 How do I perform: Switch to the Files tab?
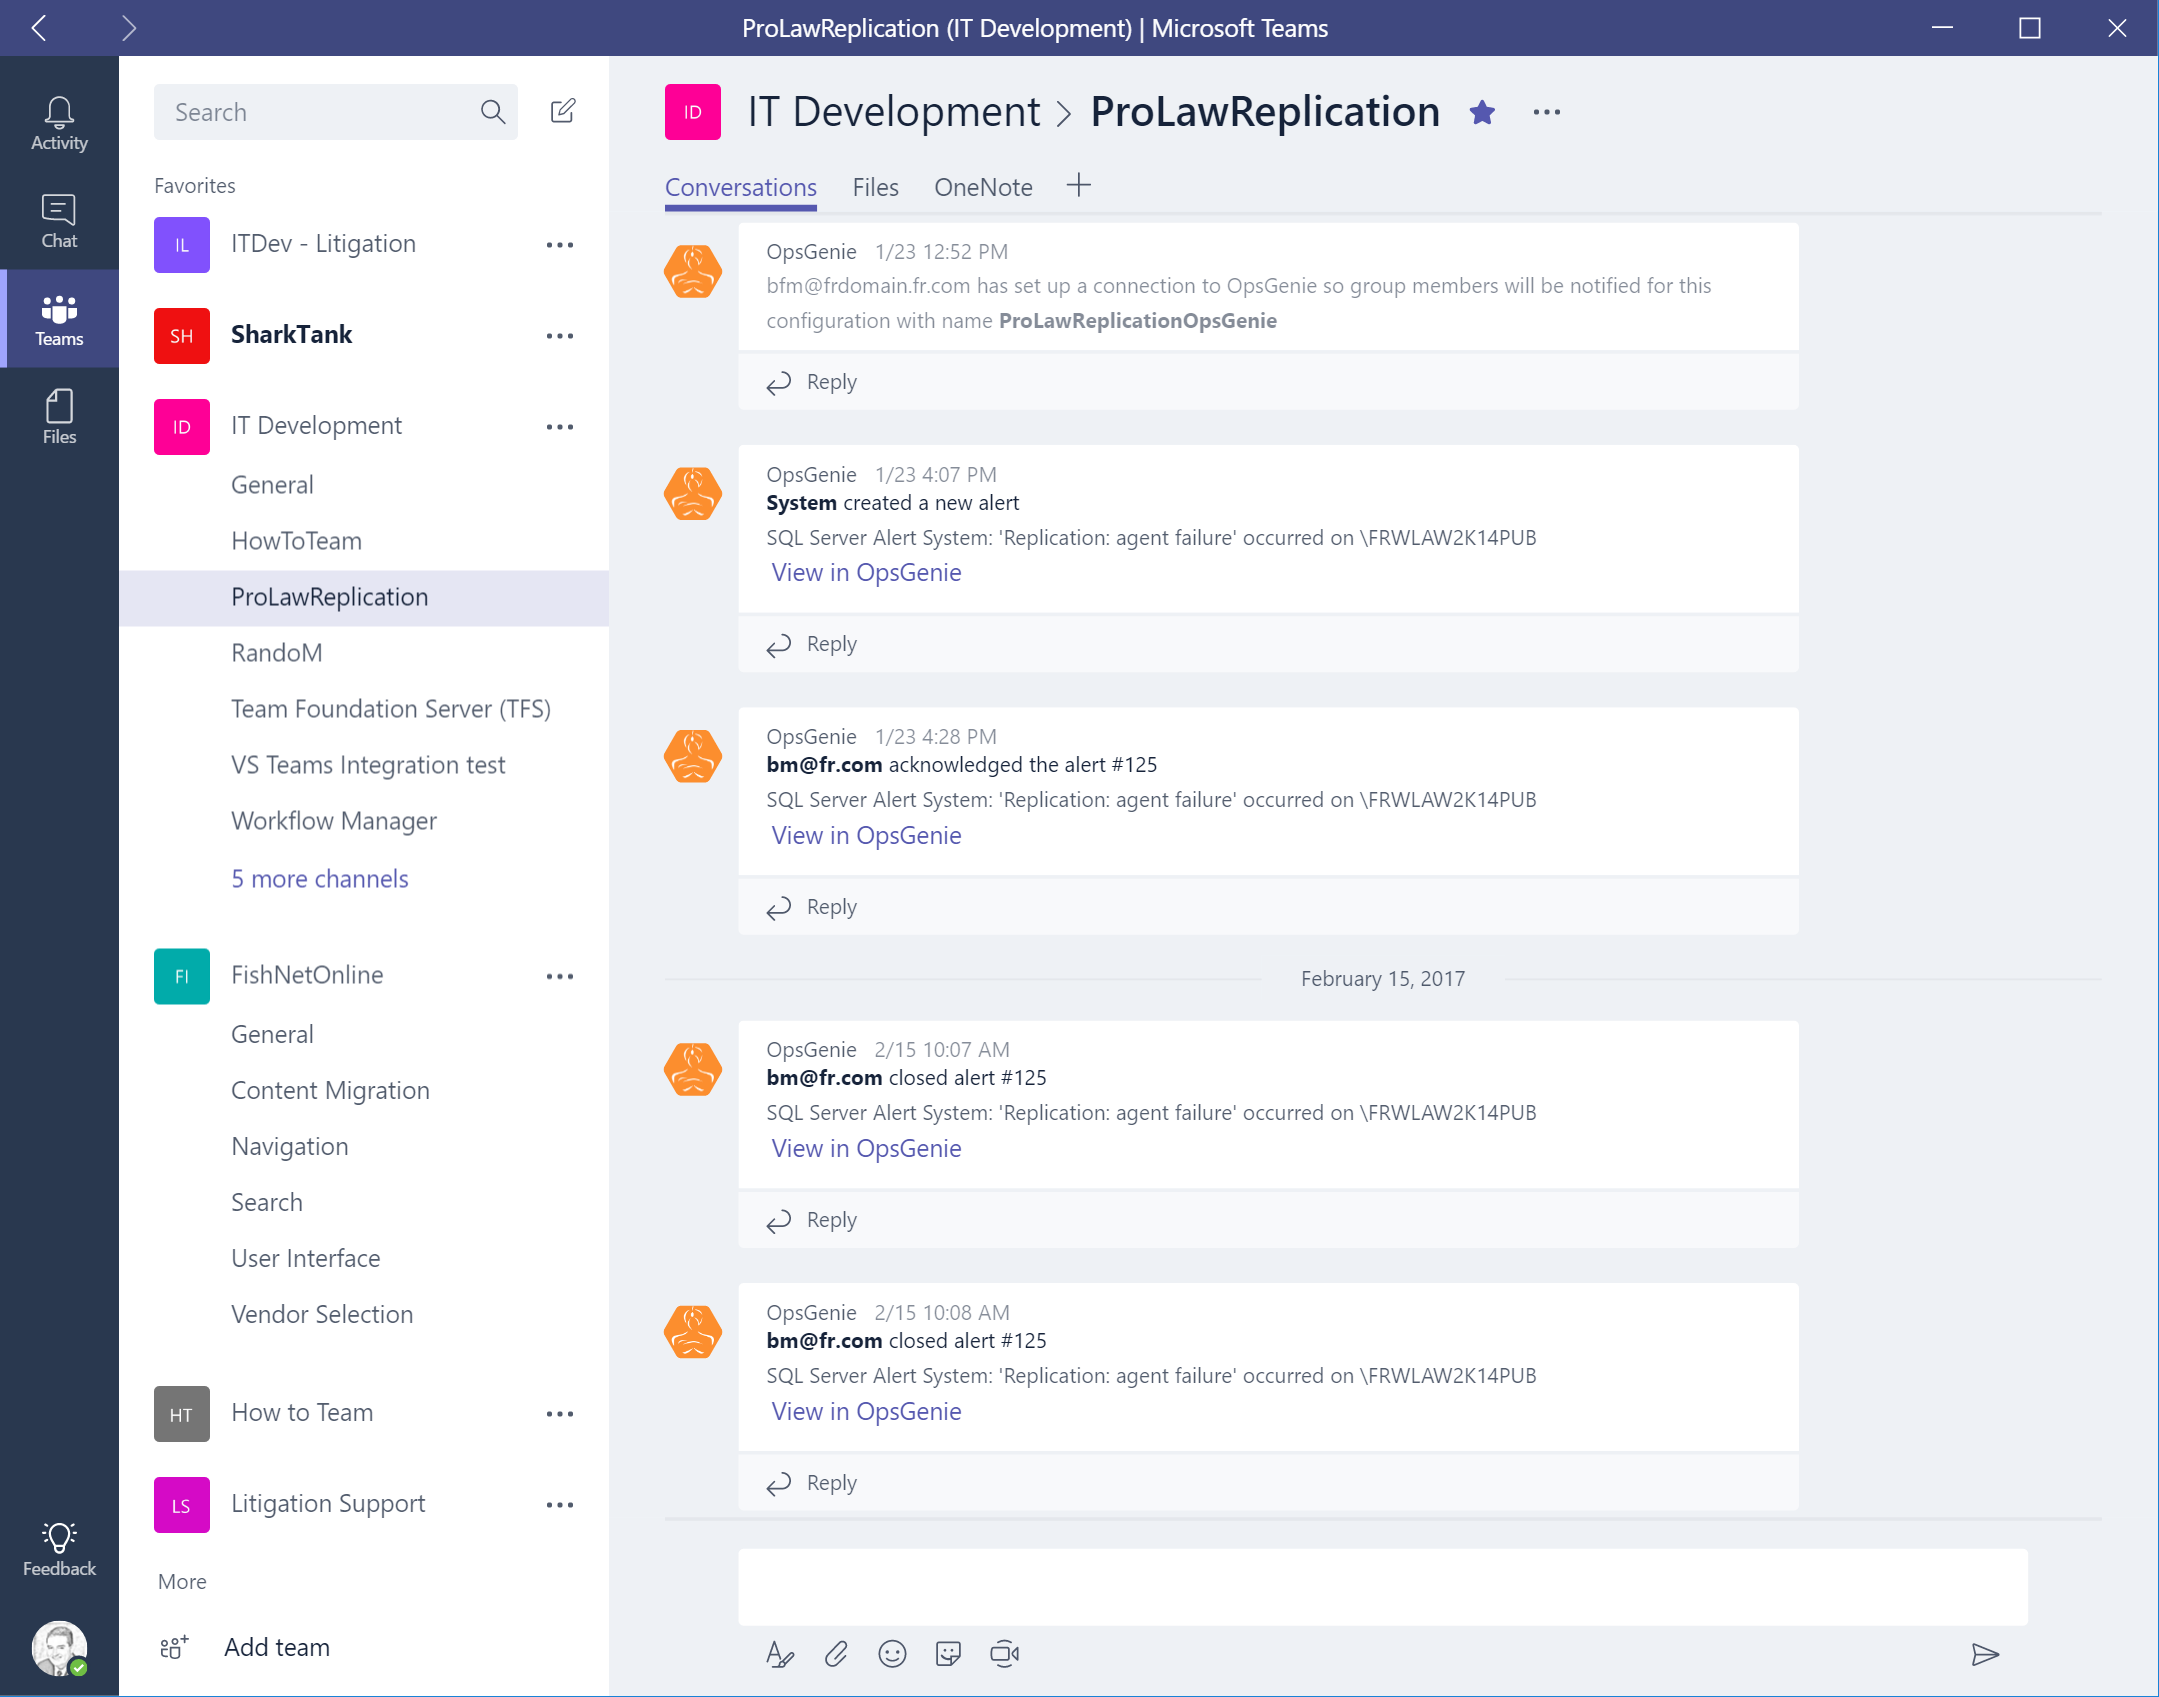click(875, 187)
